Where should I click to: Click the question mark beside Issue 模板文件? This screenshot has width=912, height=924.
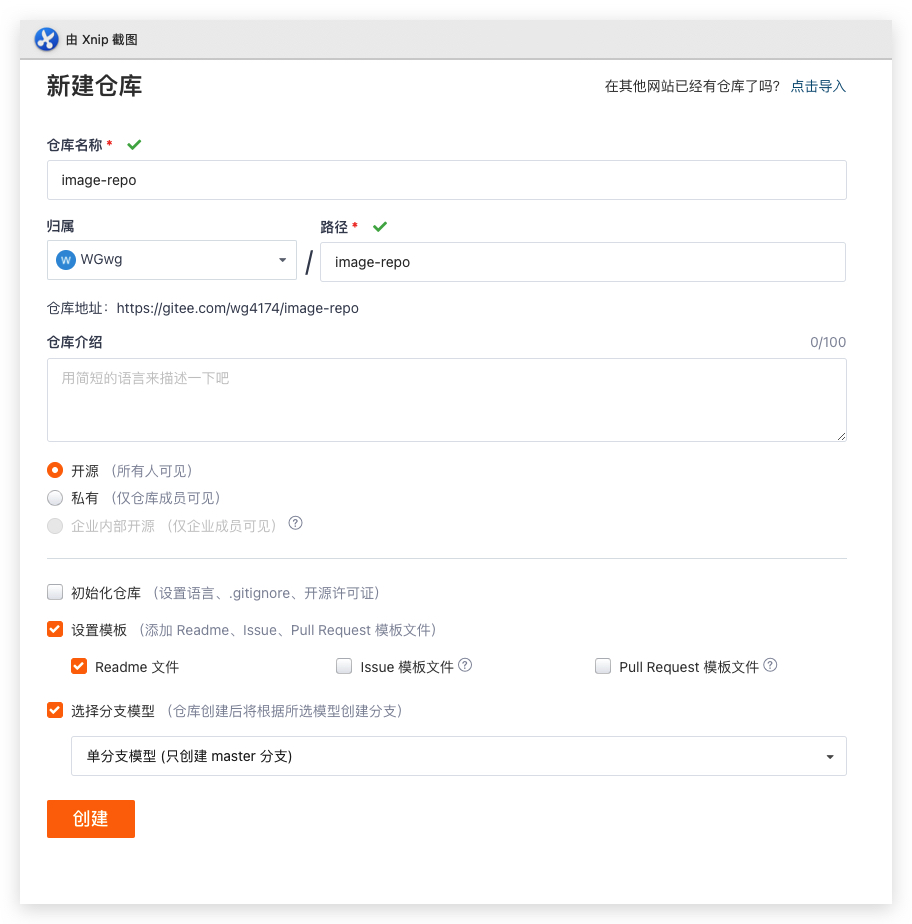coord(464,666)
